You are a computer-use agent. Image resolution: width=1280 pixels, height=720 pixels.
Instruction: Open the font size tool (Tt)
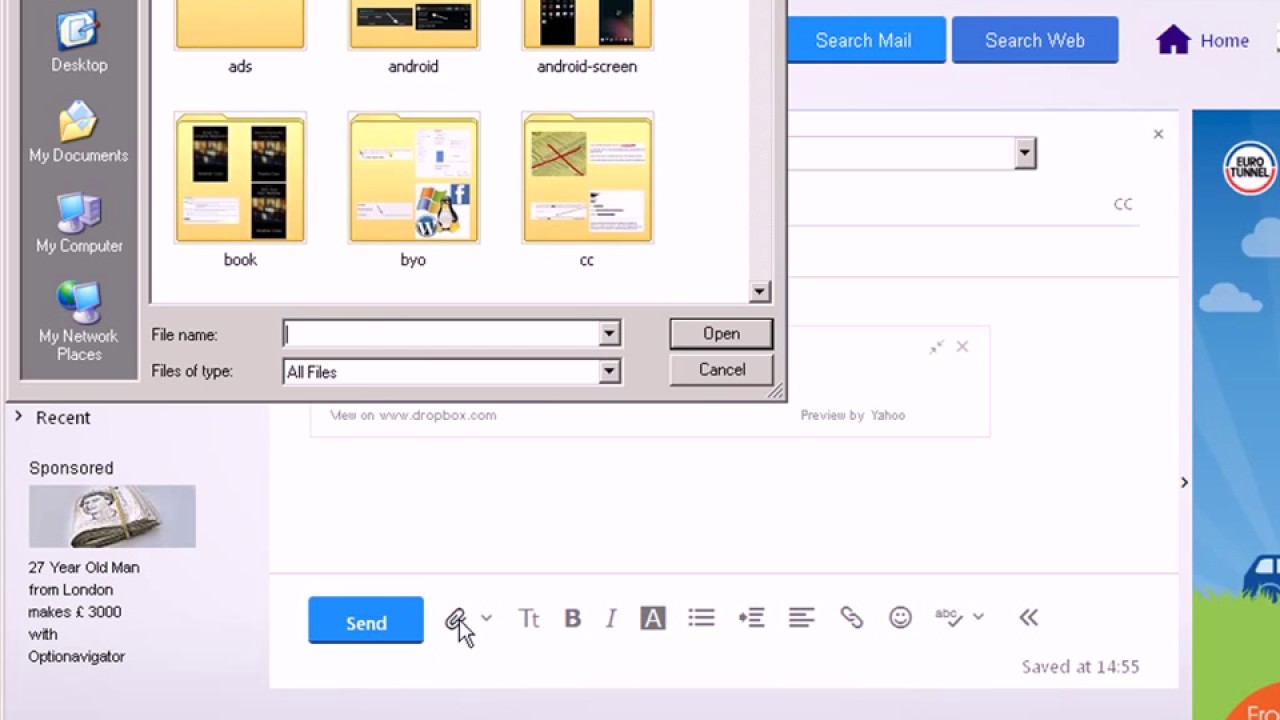pyautogui.click(x=529, y=618)
